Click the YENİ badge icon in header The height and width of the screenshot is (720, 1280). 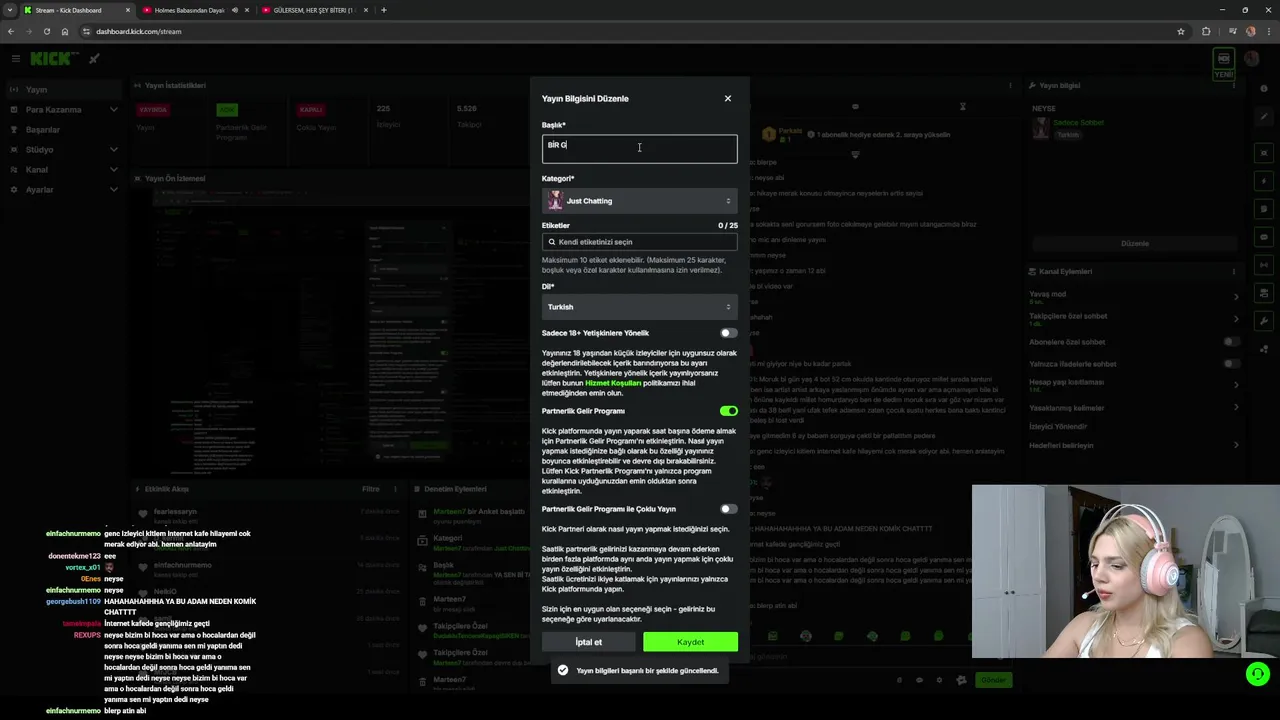pos(1223,64)
